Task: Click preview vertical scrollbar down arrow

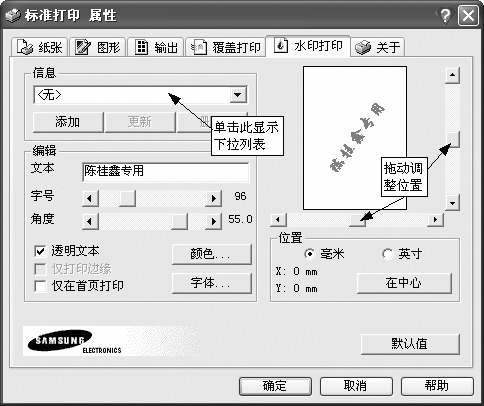Action: (452, 202)
